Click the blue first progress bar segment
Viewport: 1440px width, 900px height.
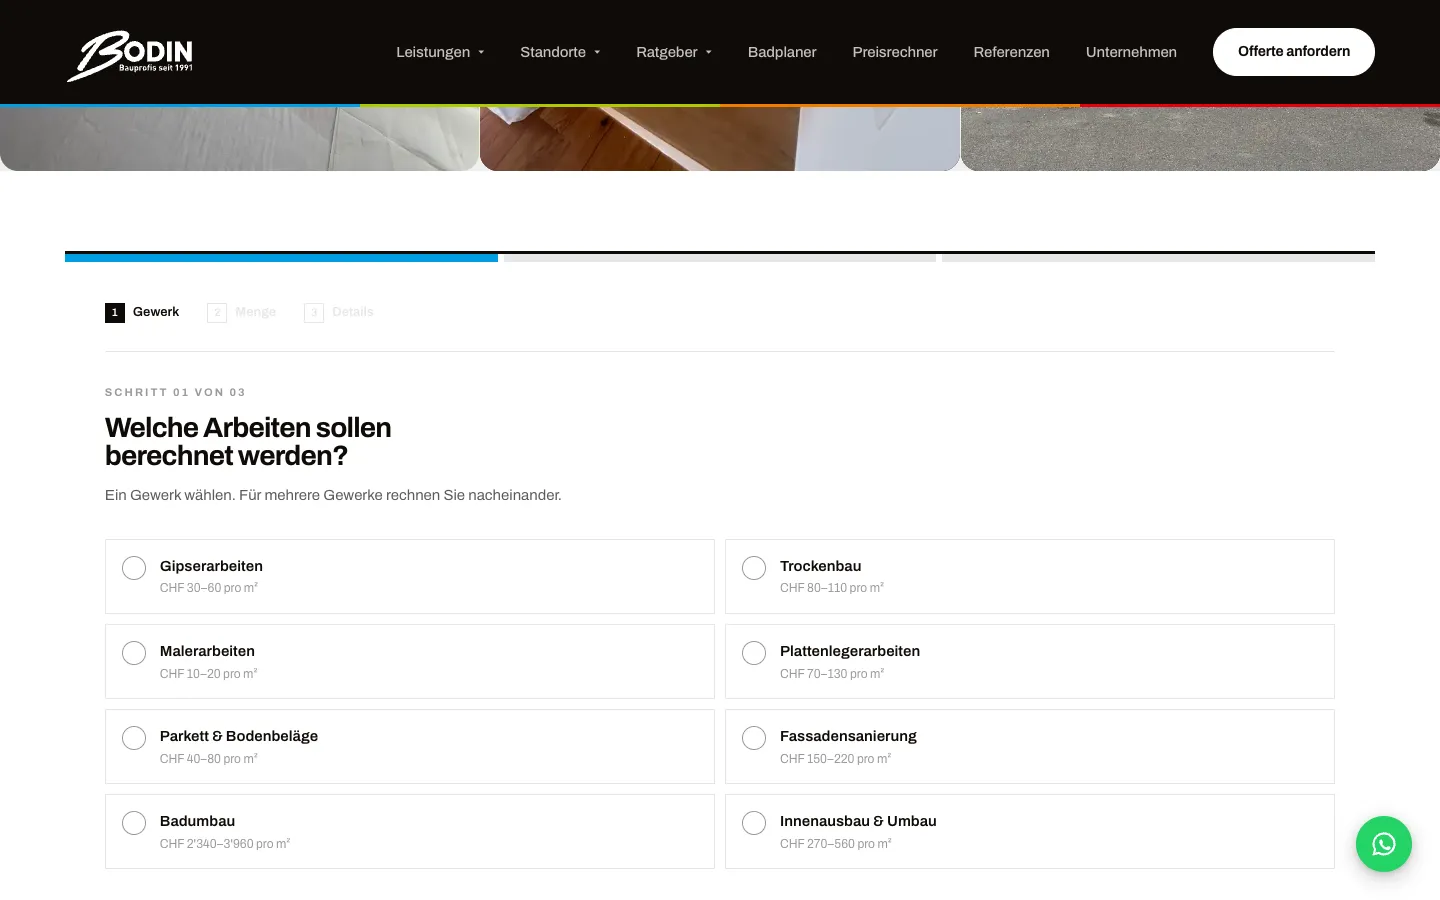[281, 257]
